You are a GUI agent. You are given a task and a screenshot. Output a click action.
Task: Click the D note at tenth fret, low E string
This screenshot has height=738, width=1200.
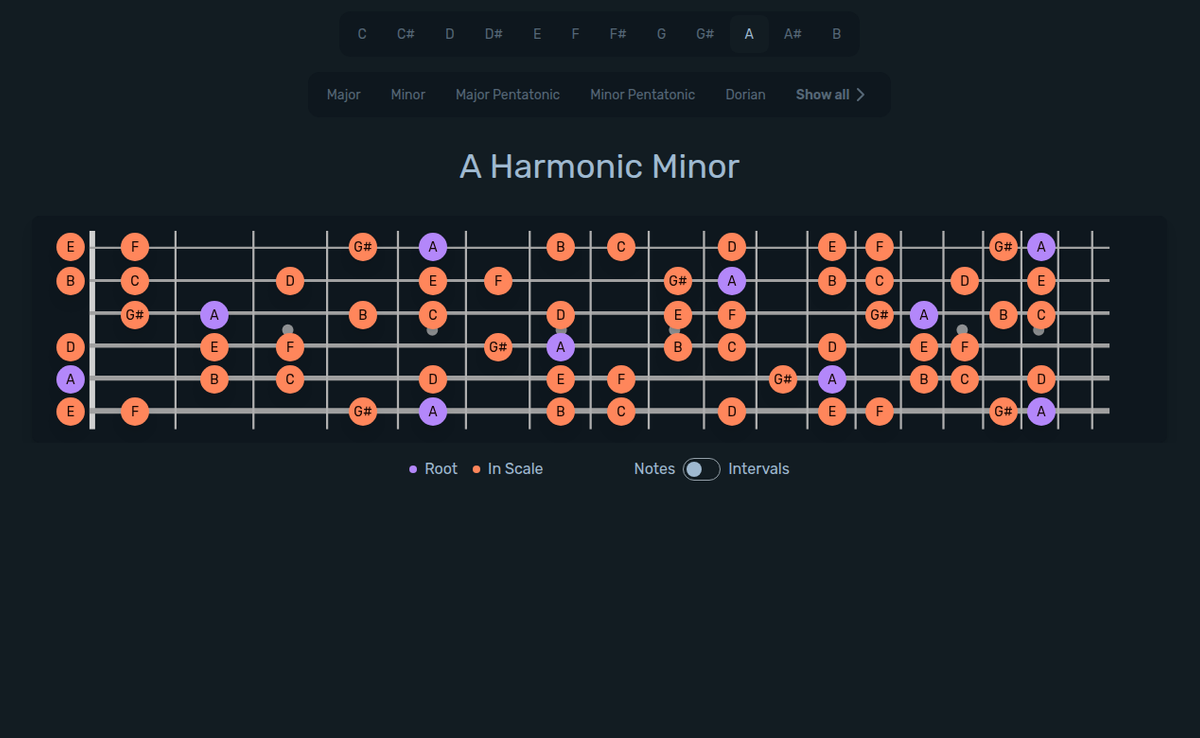(733, 411)
